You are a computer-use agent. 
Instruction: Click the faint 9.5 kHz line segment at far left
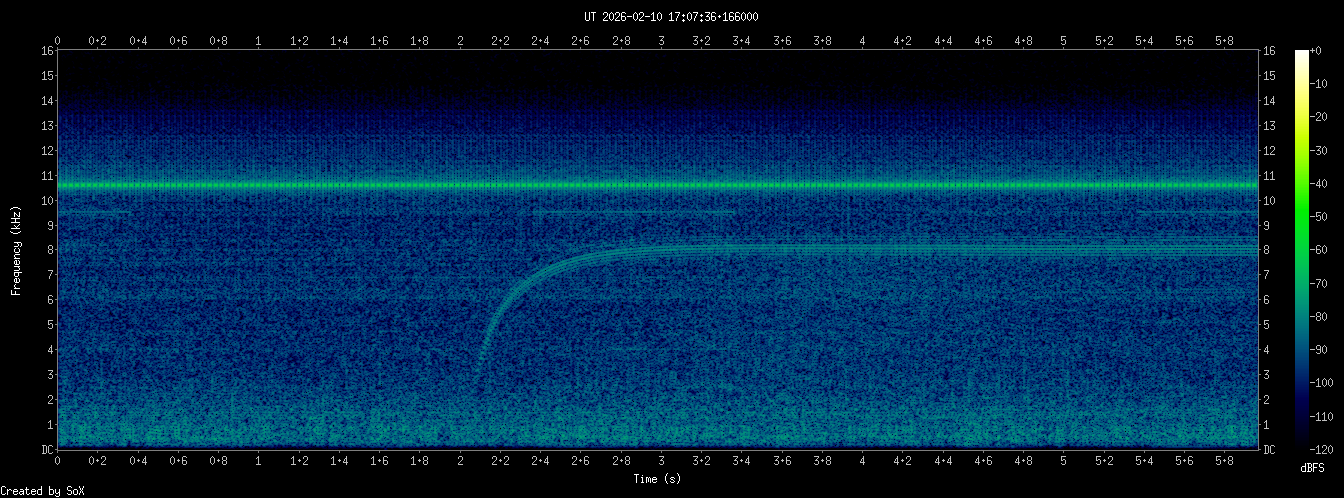click(x=95, y=213)
